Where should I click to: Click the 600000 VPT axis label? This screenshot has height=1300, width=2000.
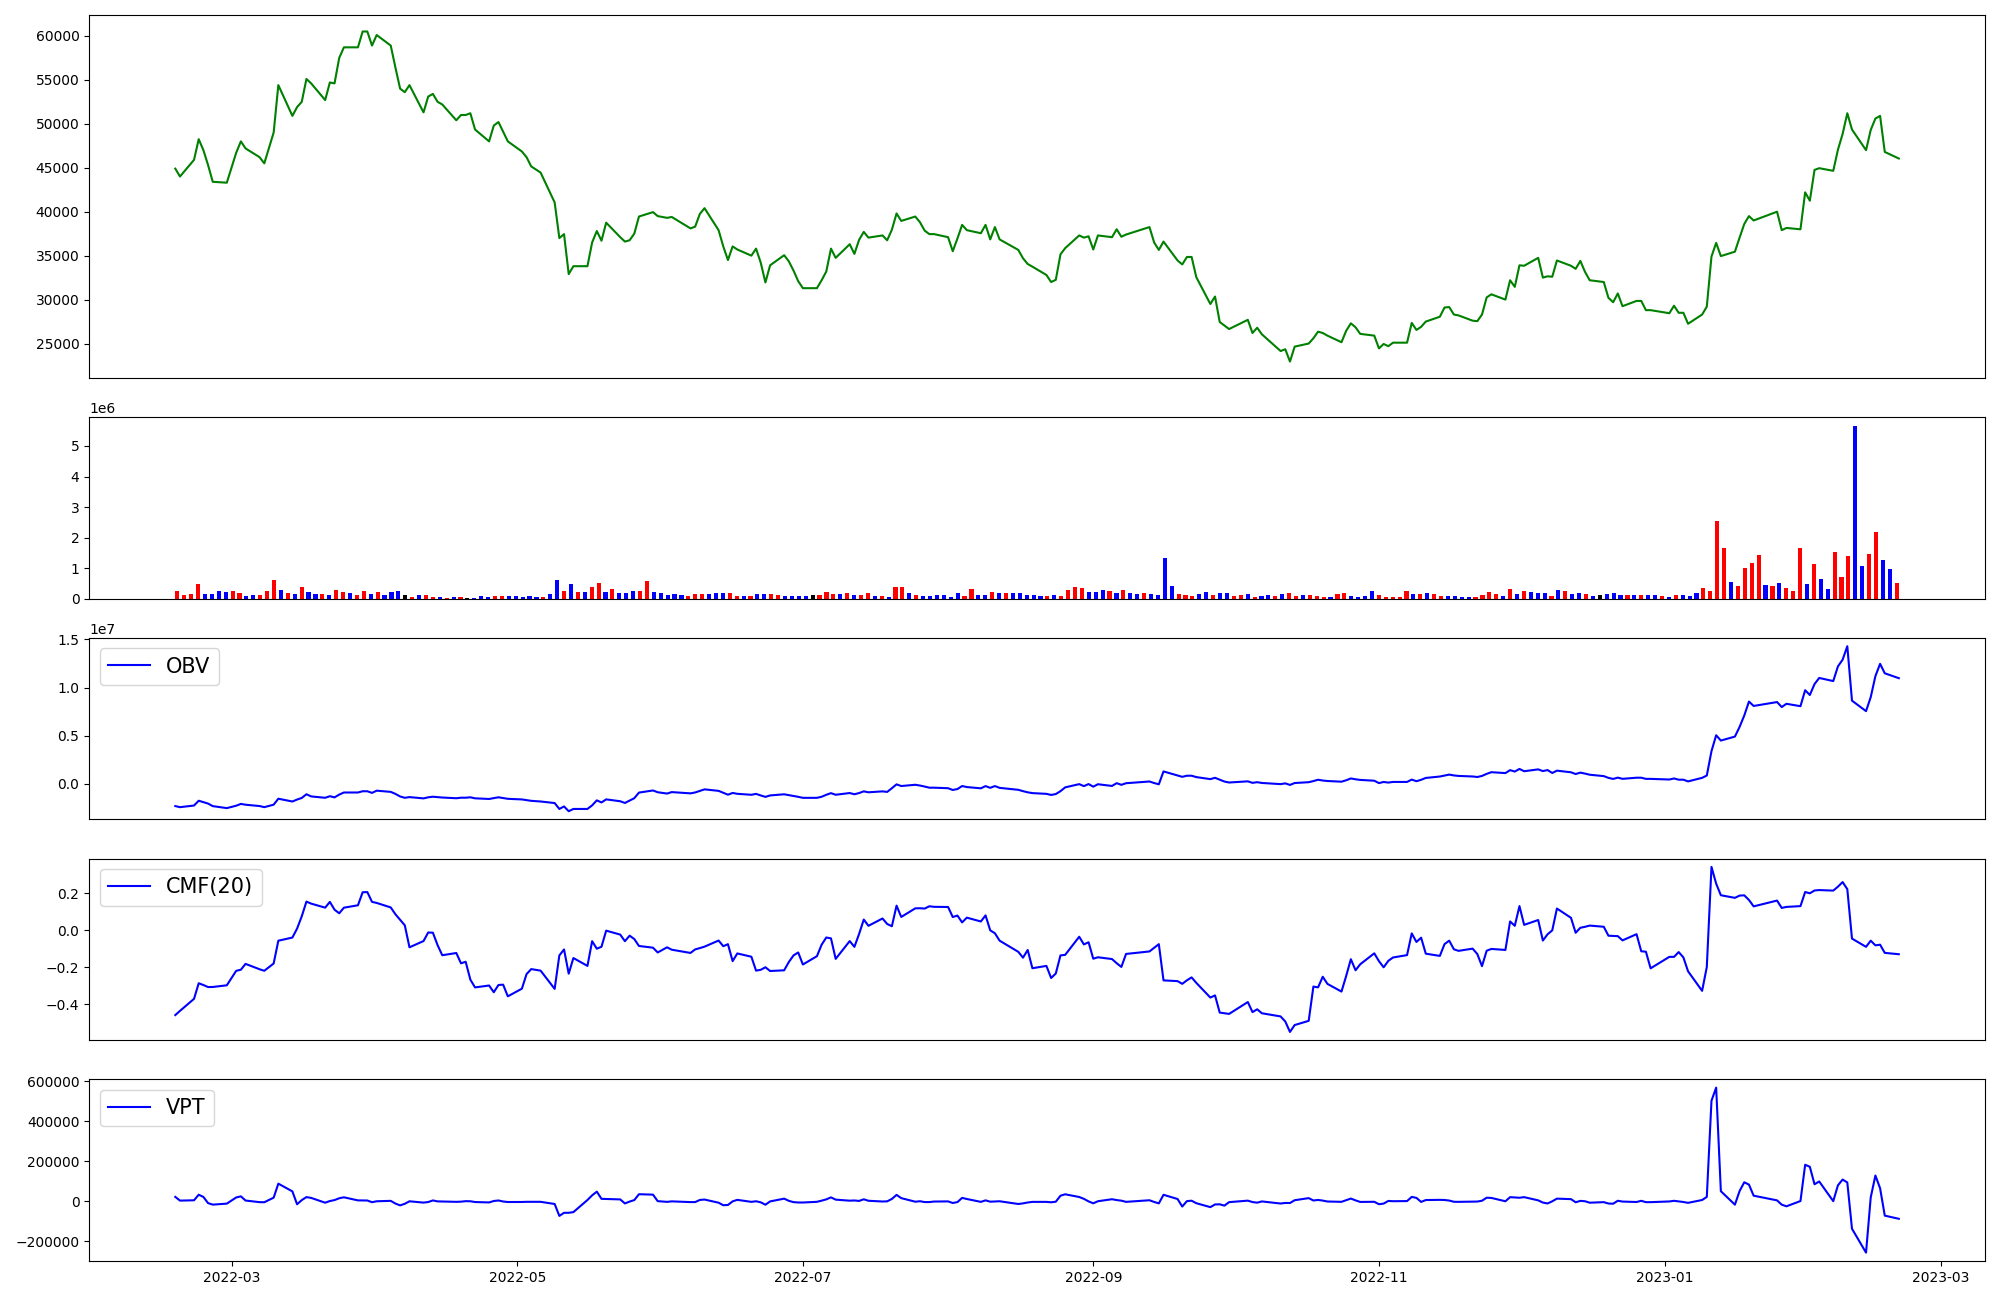coord(53,1082)
